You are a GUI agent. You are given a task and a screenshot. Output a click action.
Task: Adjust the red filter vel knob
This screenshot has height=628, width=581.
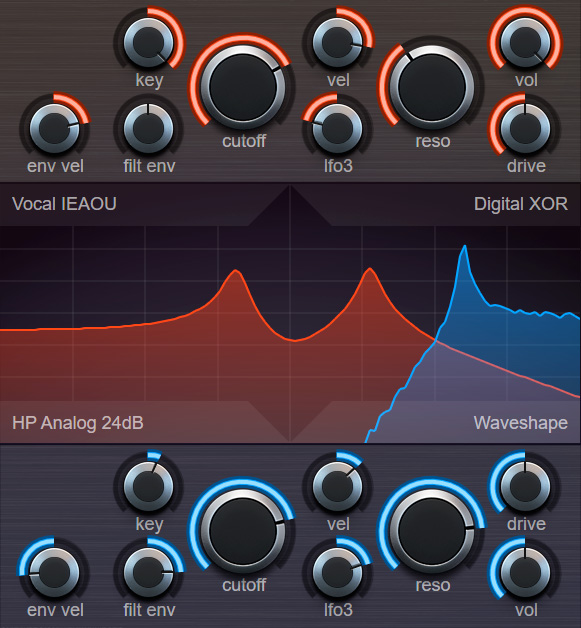[x=338, y=42]
